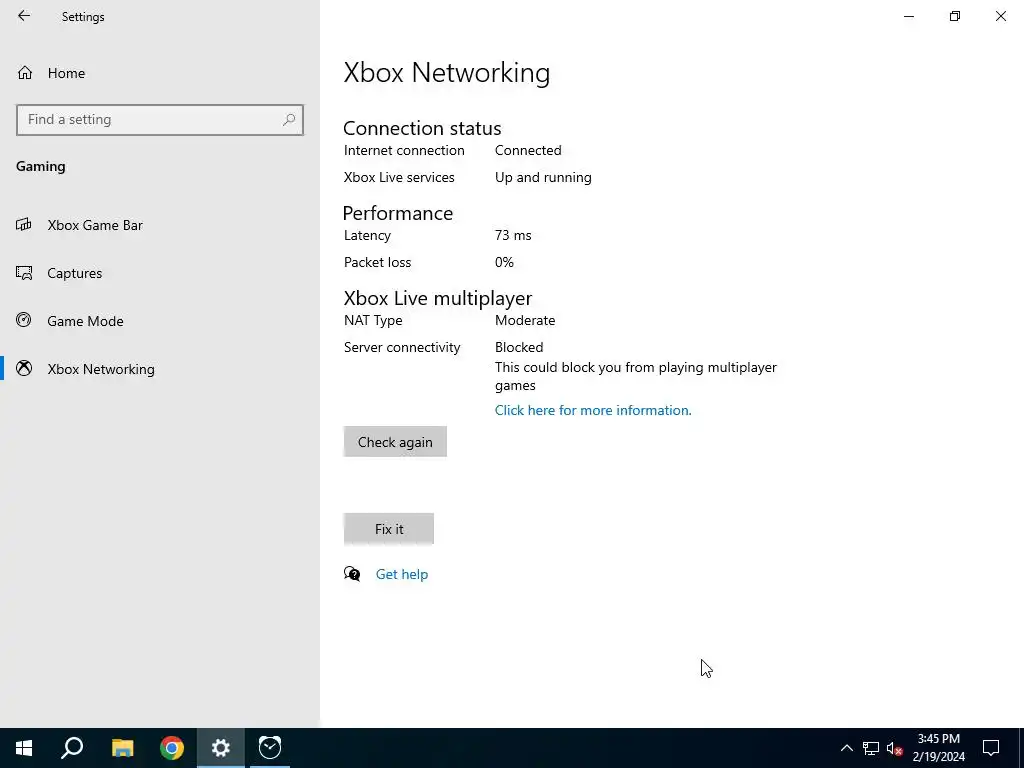Click the multiplayer games warning message
The image size is (1024, 768).
coord(635,376)
